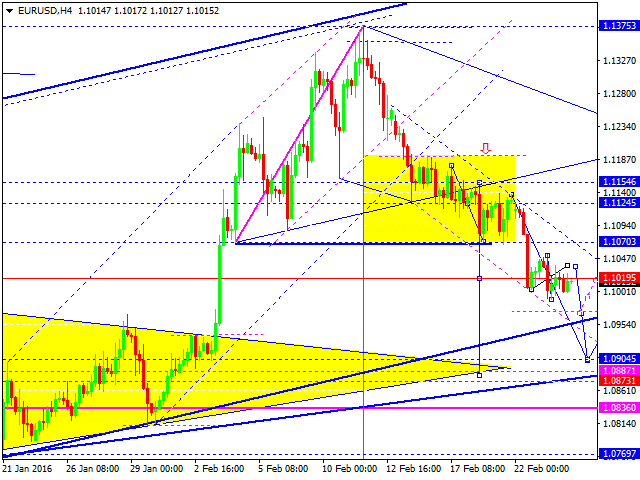The width and height of the screenshot is (640, 480).
Task: Click the 10 Feb 00:00 time label
Action: point(349,469)
